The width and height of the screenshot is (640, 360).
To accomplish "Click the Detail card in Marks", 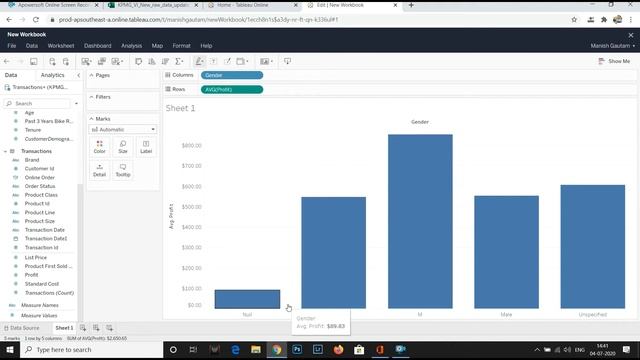I will click(100, 170).
